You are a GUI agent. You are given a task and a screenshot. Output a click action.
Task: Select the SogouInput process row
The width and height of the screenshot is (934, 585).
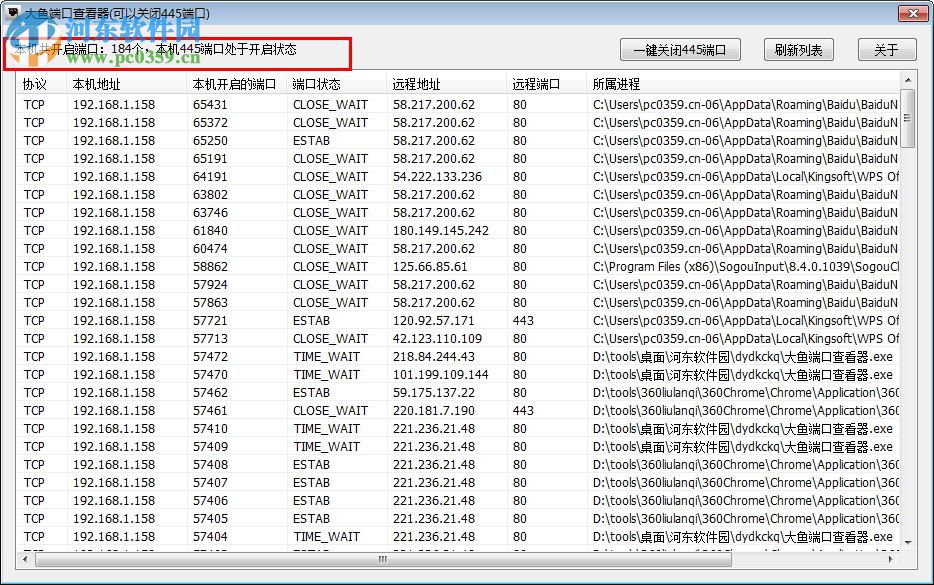[x=300, y=266]
